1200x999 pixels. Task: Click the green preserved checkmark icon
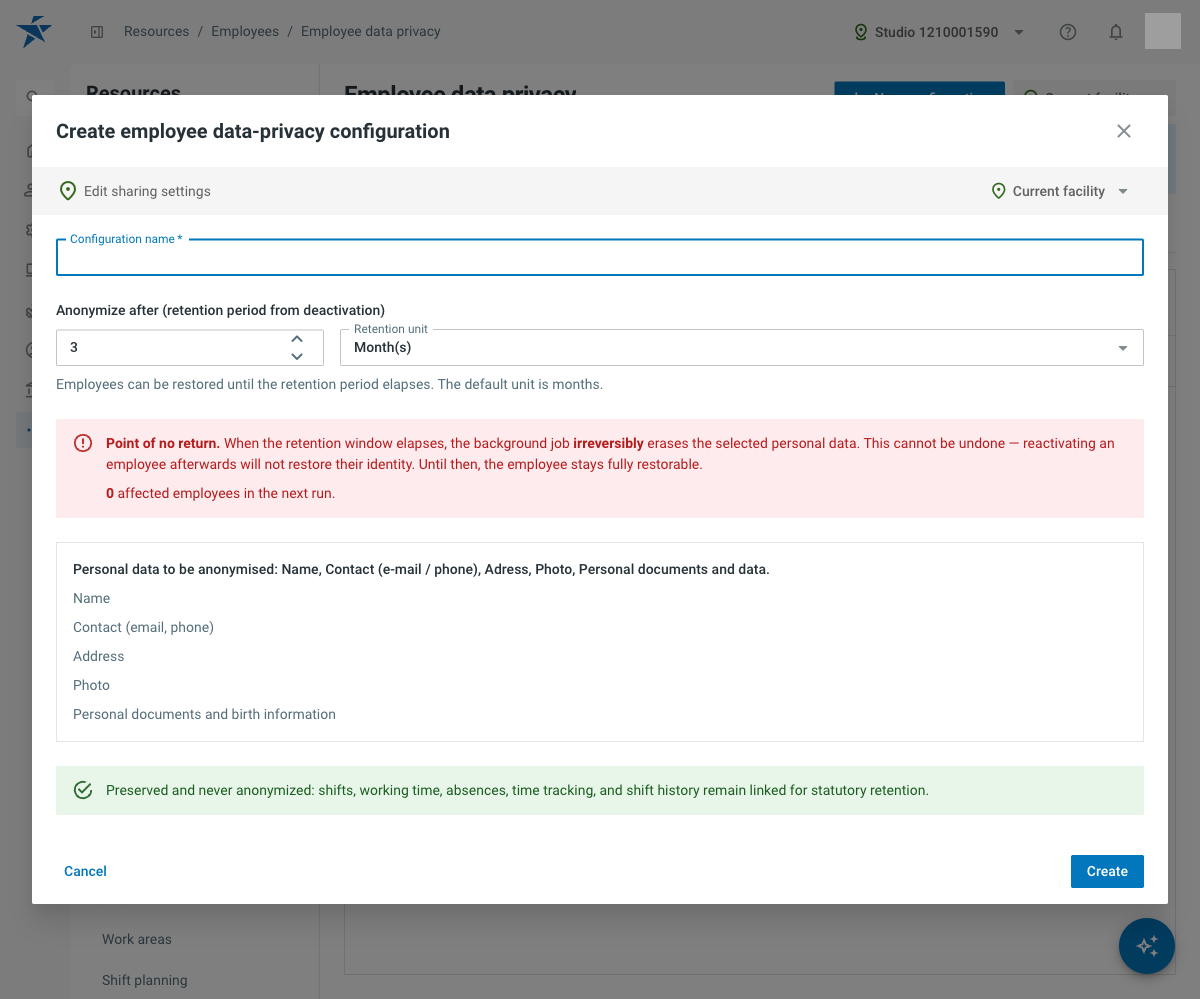pyautogui.click(x=84, y=790)
